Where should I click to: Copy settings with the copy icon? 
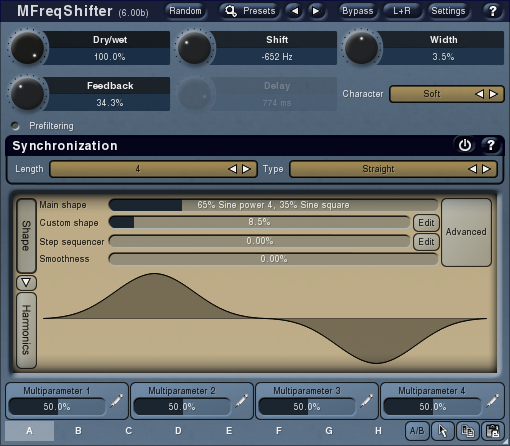tap(468, 431)
